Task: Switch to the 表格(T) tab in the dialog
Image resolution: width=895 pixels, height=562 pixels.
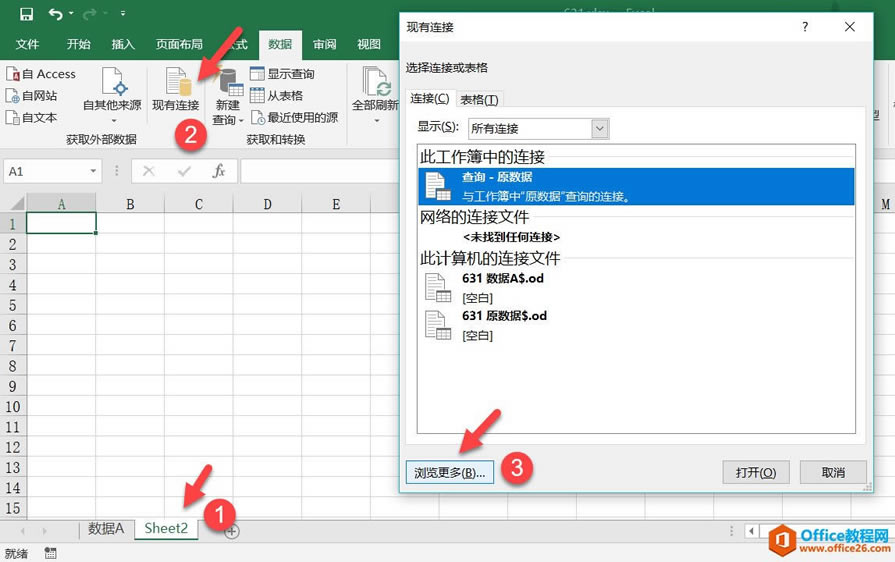Action: click(479, 100)
